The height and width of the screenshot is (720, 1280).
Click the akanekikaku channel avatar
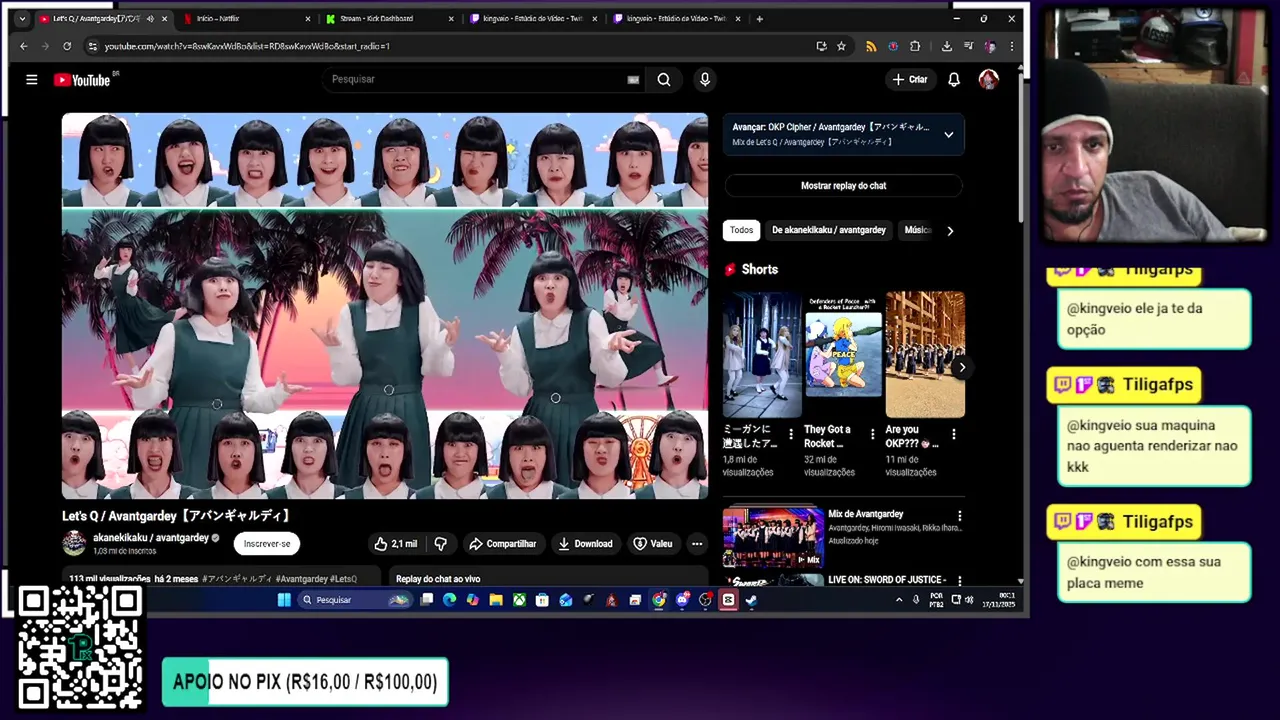pos(74,543)
